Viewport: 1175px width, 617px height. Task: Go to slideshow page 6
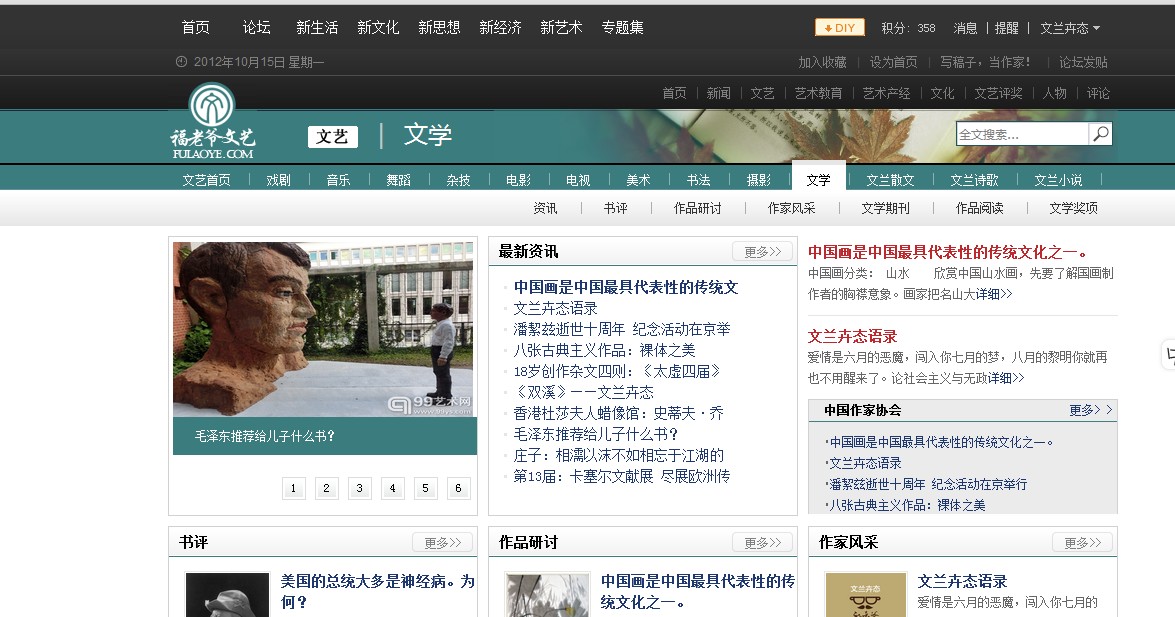(x=458, y=488)
